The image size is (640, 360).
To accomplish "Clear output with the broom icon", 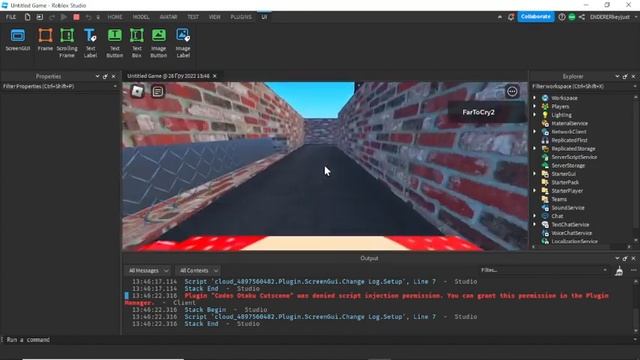I will tap(619, 271).
